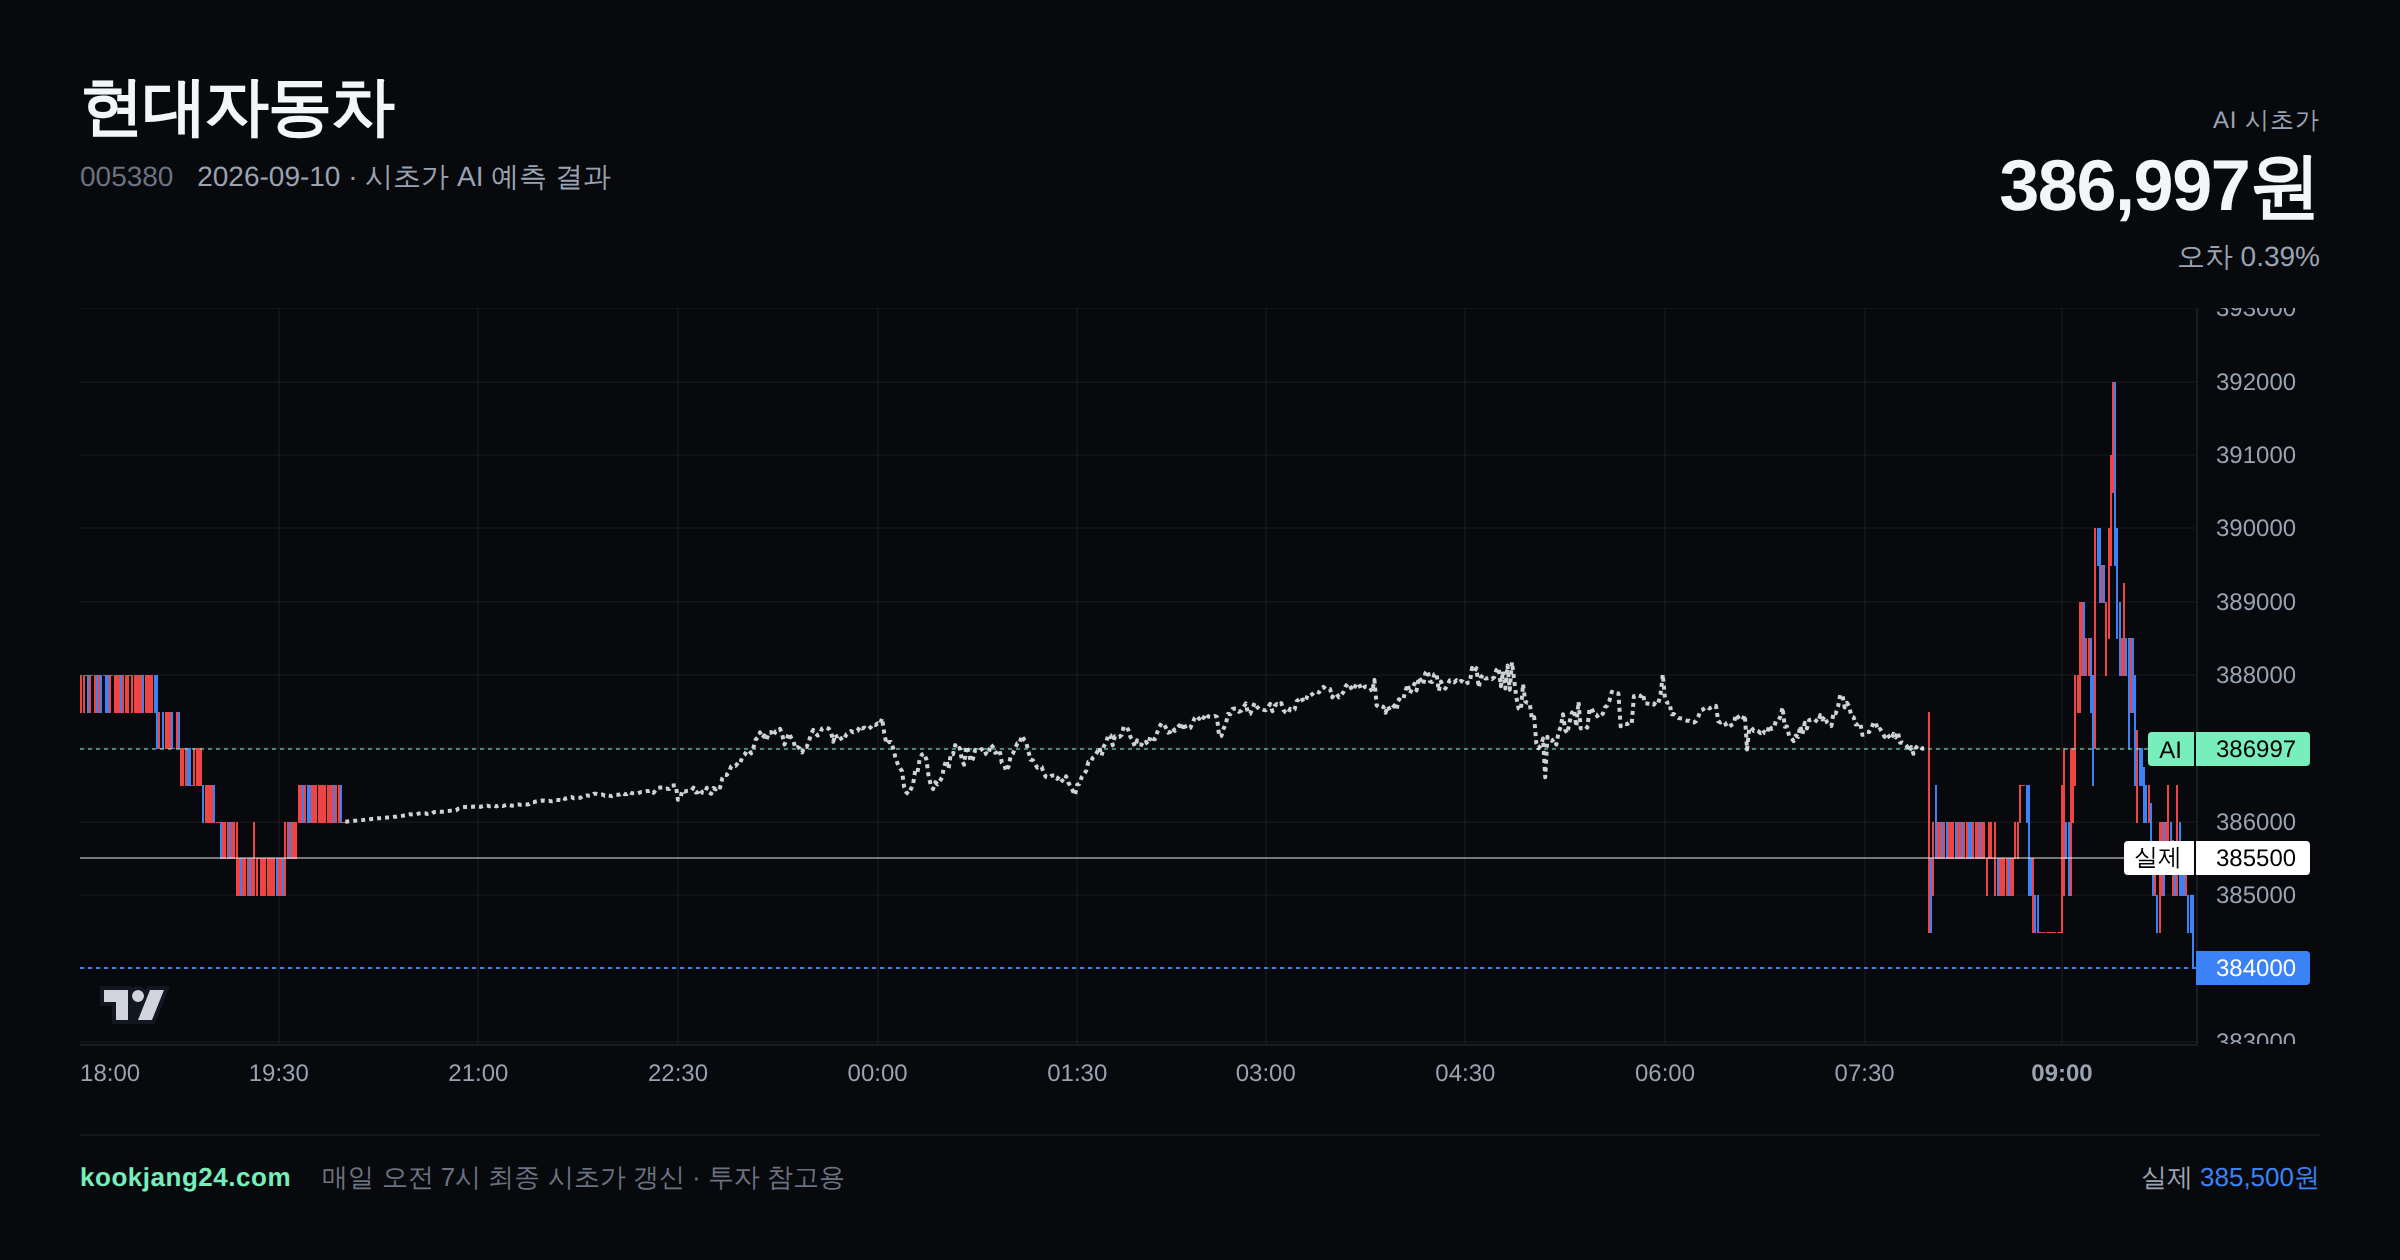Screen dimensions: 2400x1260
Task: Click the 385000 price axis label
Action: tap(2255, 895)
